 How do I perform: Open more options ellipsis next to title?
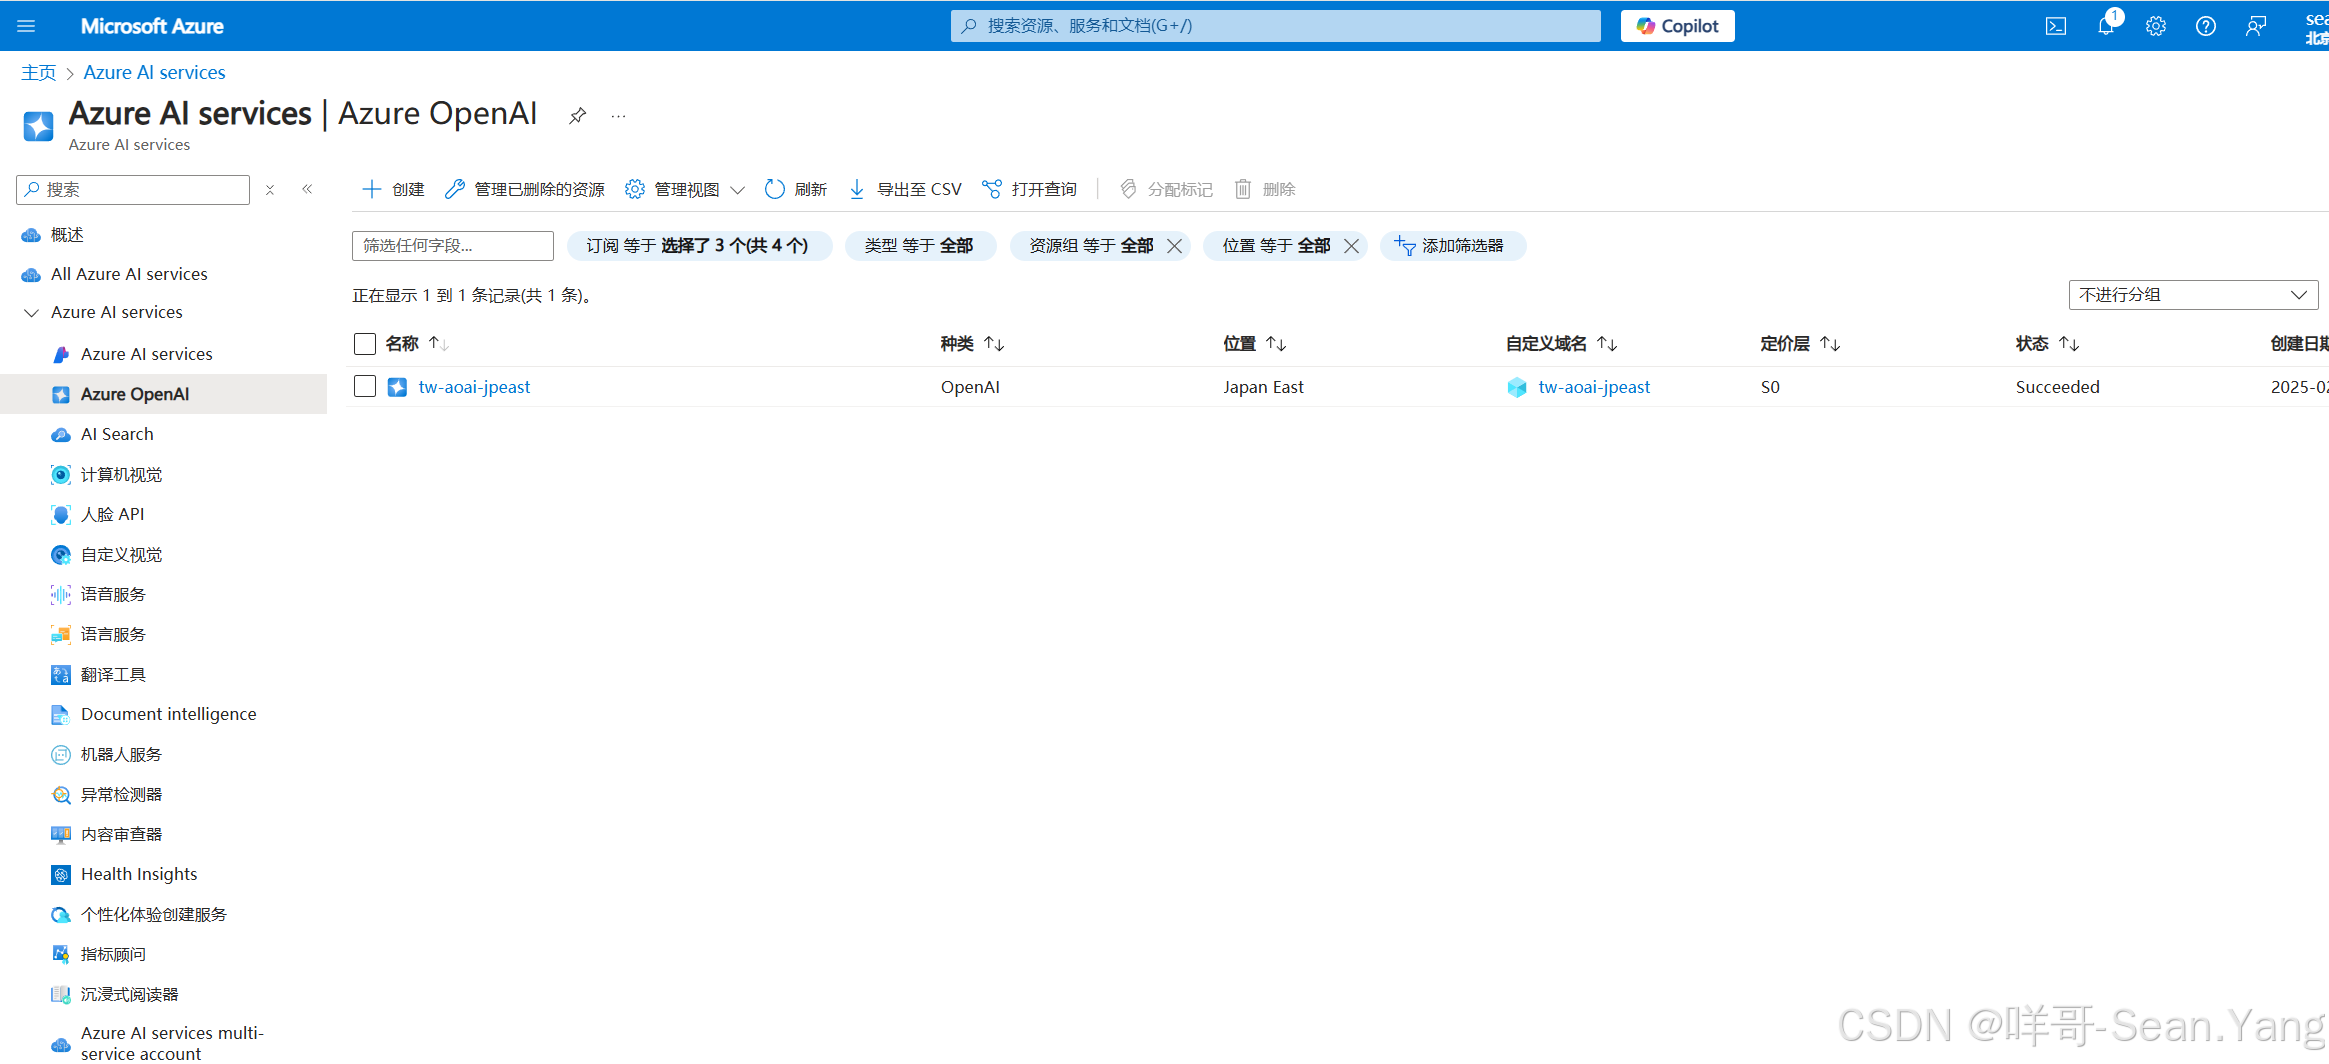point(619,116)
